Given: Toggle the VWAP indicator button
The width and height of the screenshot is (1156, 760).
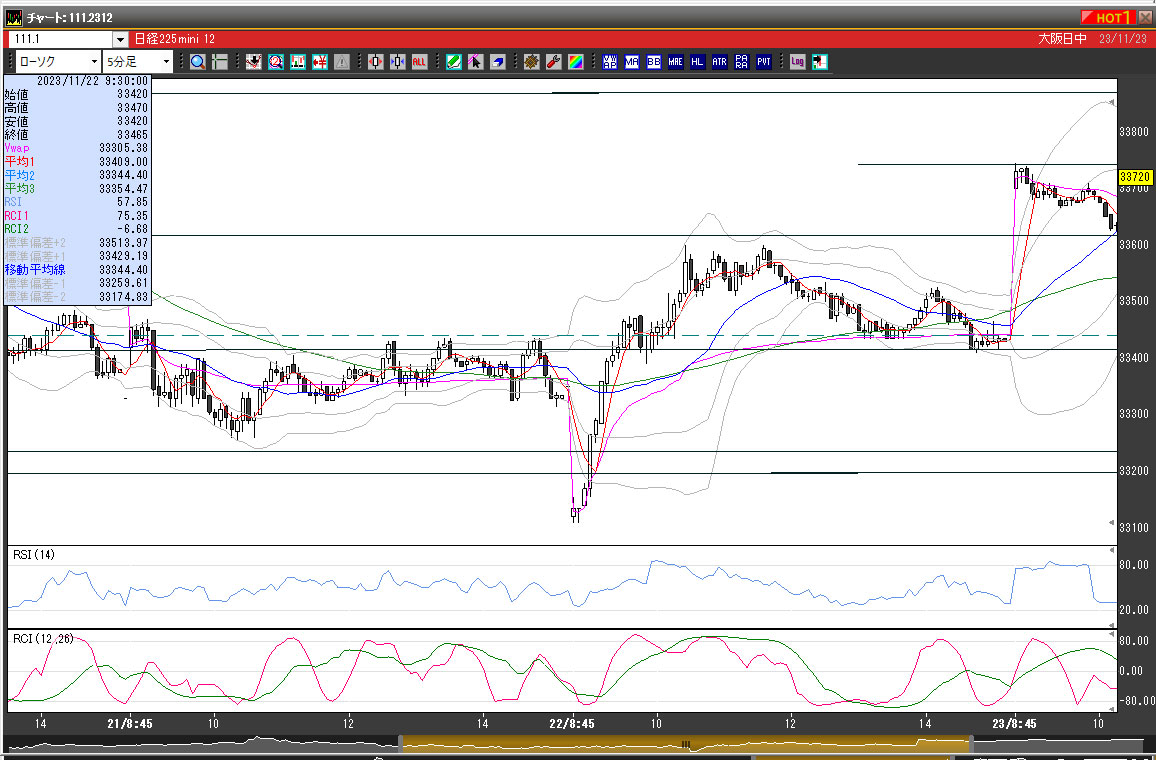Looking at the screenshot, I should (610, 63).
